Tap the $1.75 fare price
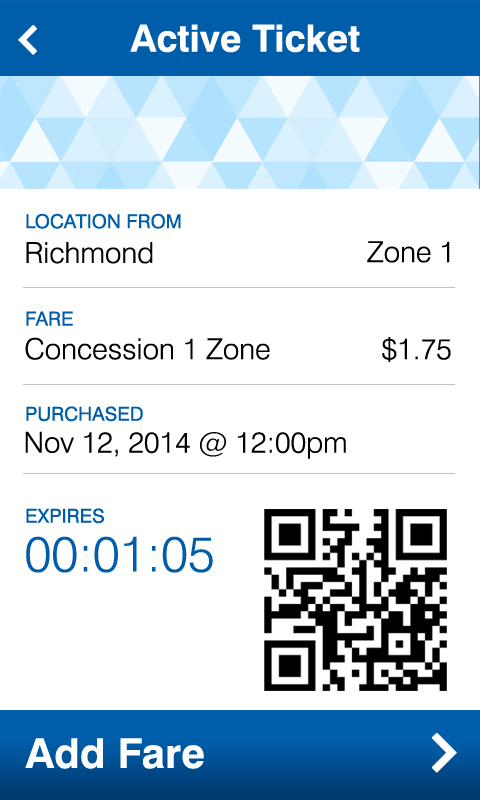Screen dimensions: 480x800 point(416,350)
